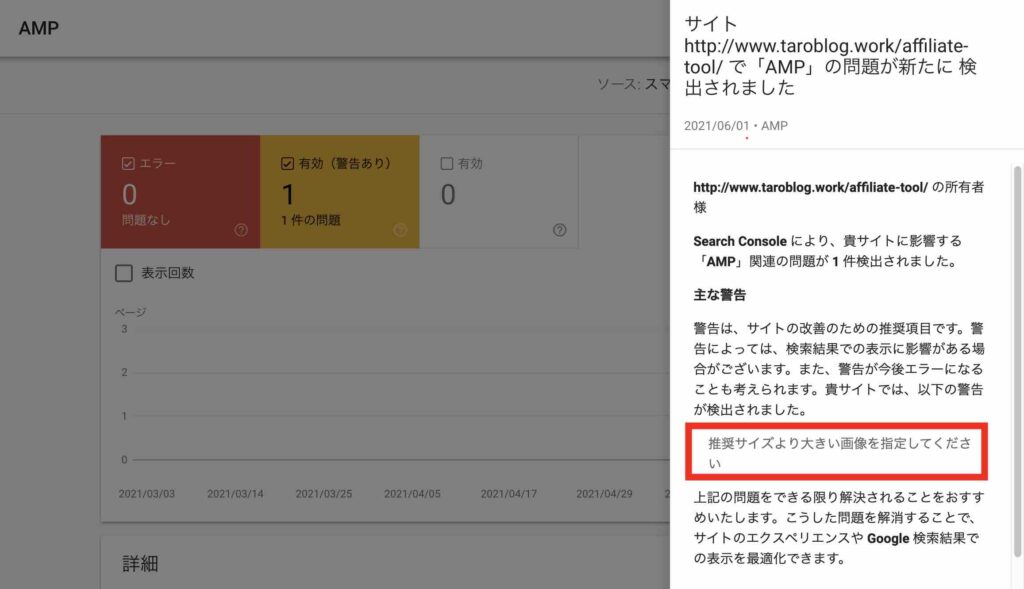Click the 1 件の問題 text in warning card
The height and width of the screenshot is (589, 1024).
(311, 220)
